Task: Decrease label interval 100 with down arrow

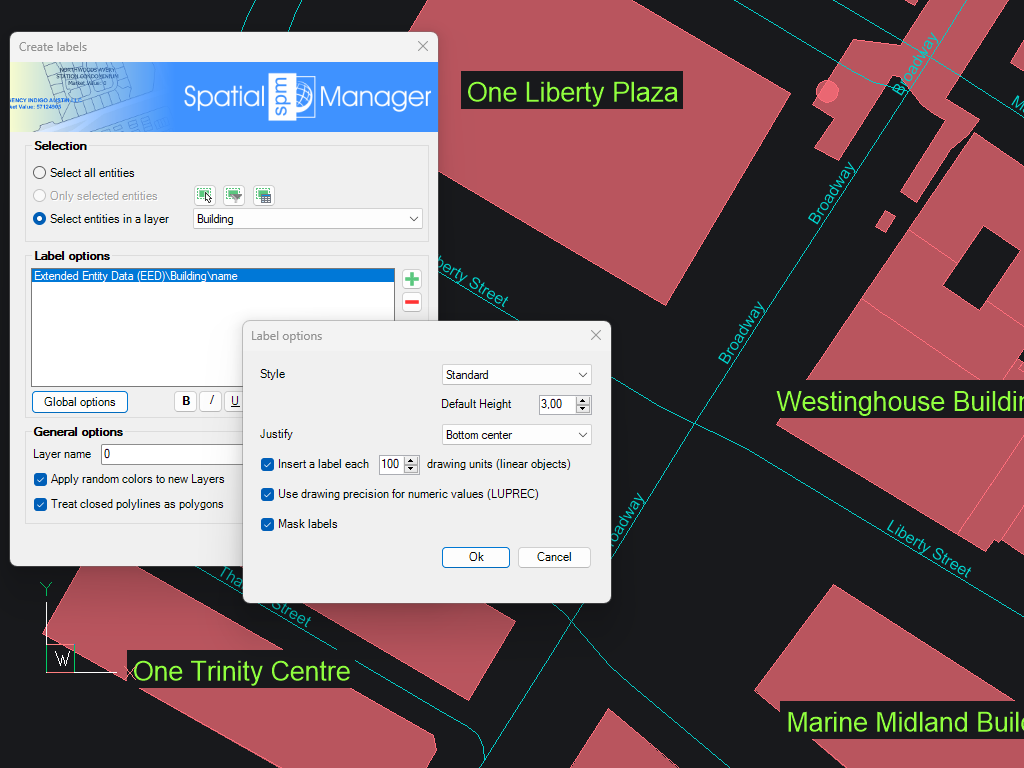Action: (411, 469)
